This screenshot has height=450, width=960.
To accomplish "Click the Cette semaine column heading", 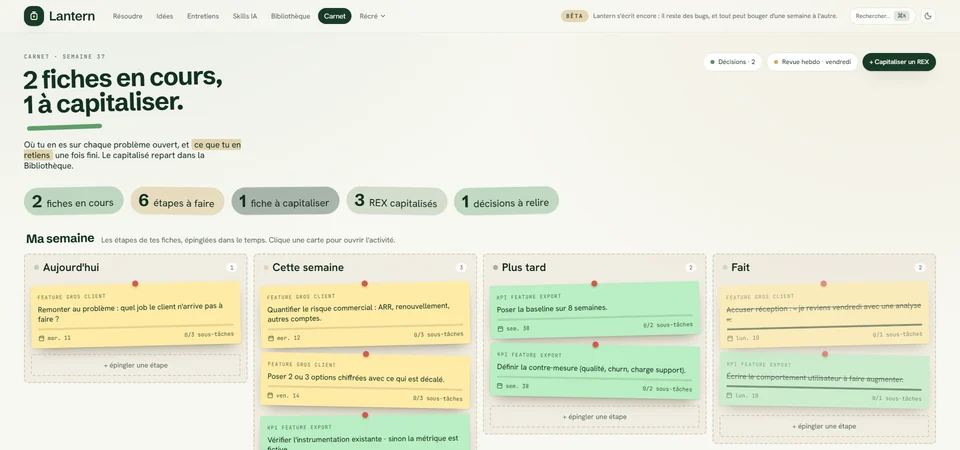I will (x=308, y=268).
